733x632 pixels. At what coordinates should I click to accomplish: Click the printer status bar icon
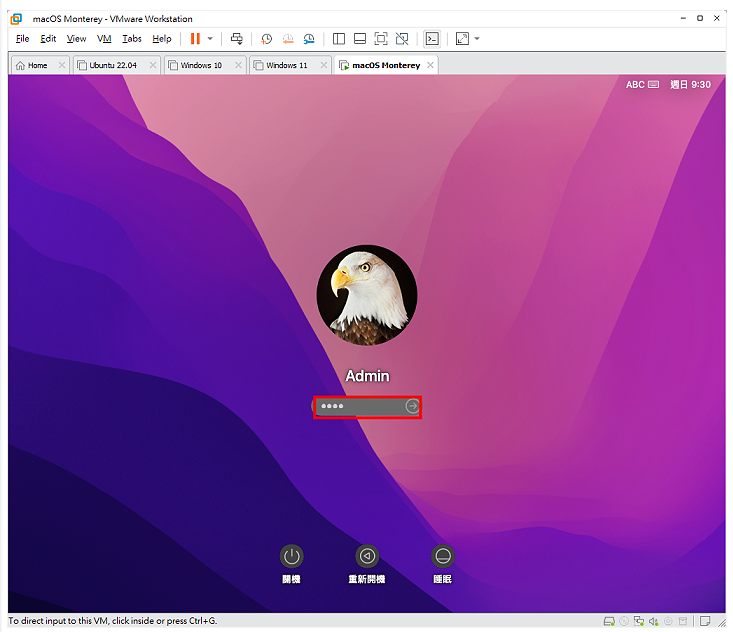683,621
